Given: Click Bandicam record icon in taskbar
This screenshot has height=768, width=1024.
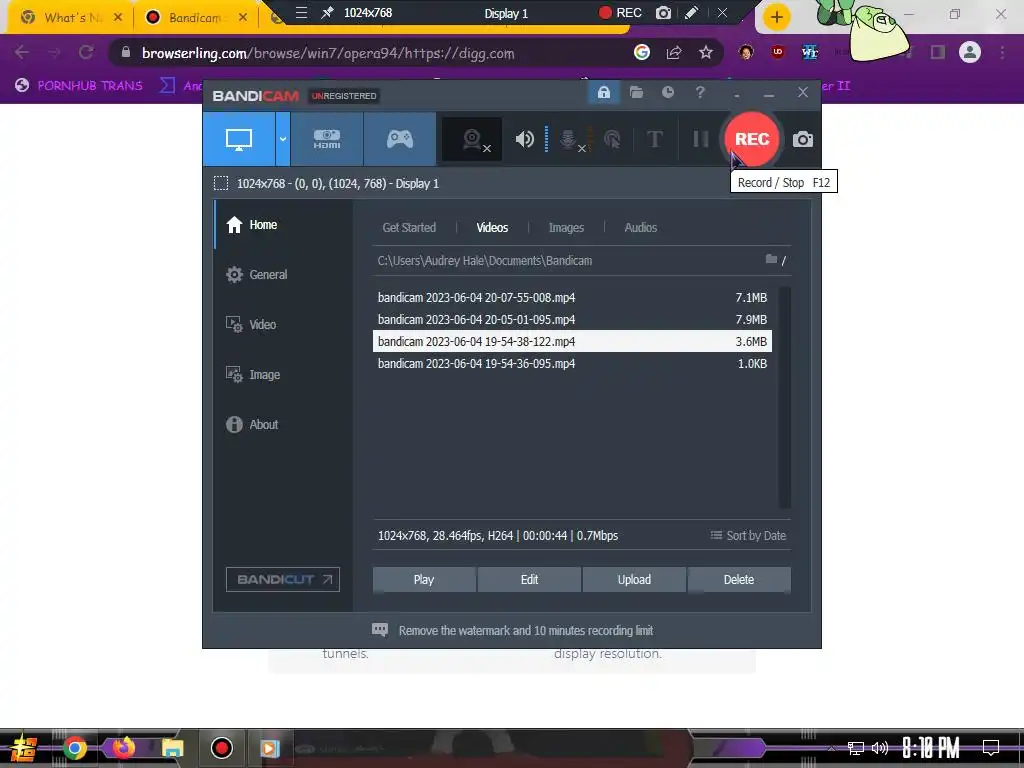Looking at the screenshot, I should point(222,748).
